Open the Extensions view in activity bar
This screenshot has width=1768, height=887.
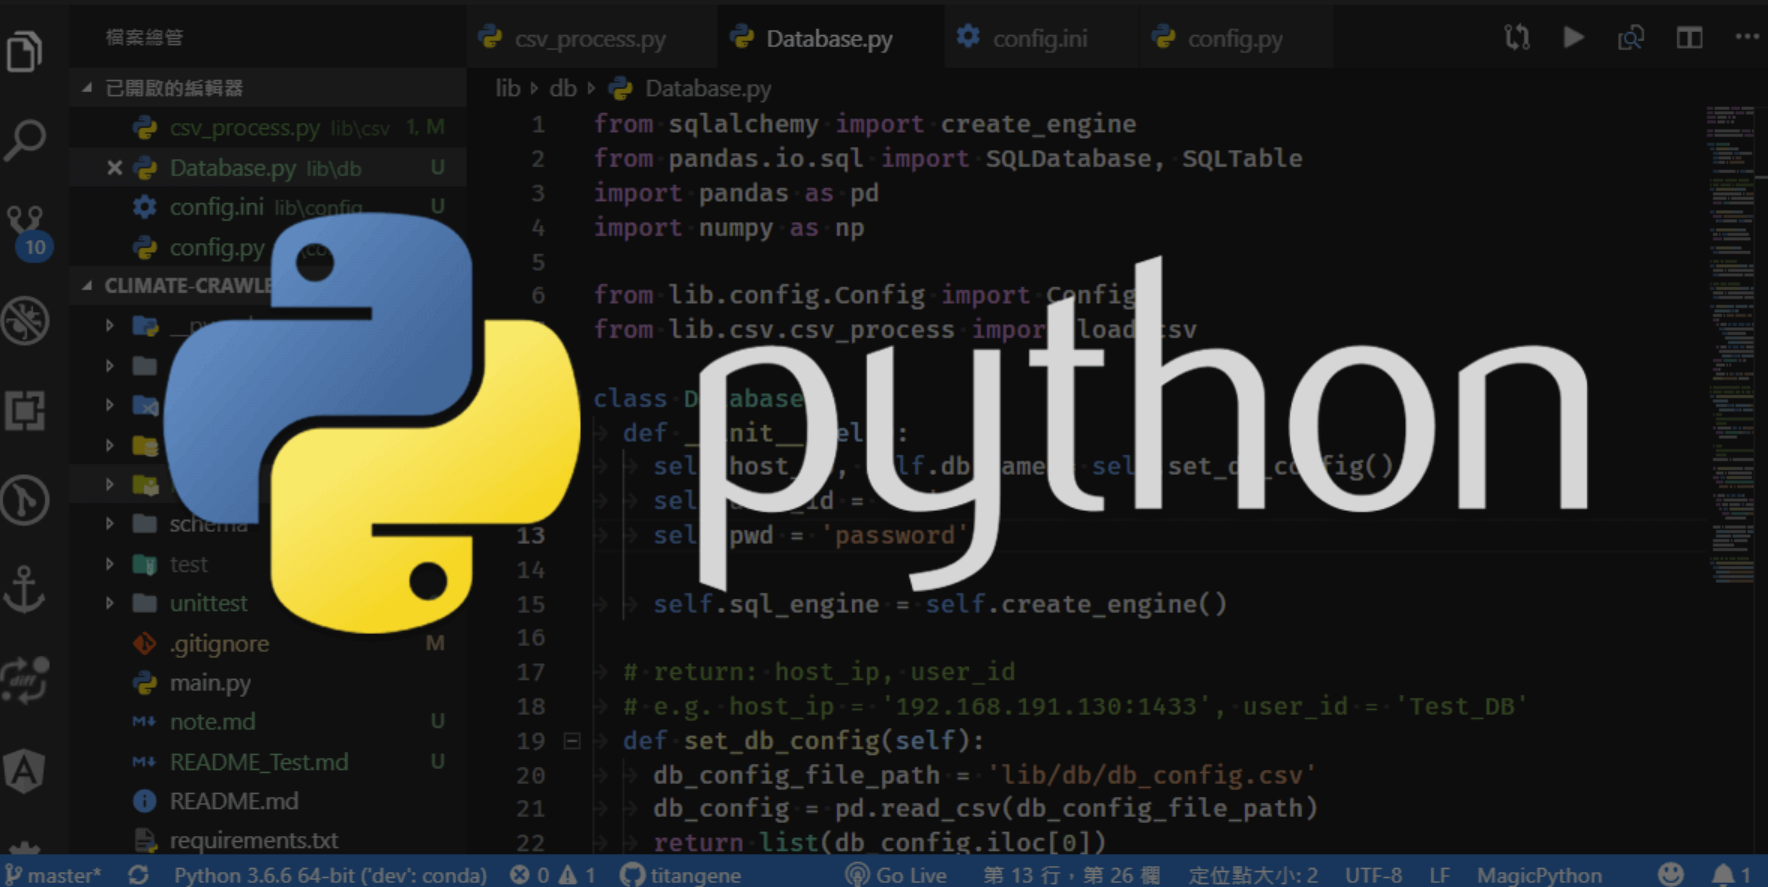pos(25,410)
